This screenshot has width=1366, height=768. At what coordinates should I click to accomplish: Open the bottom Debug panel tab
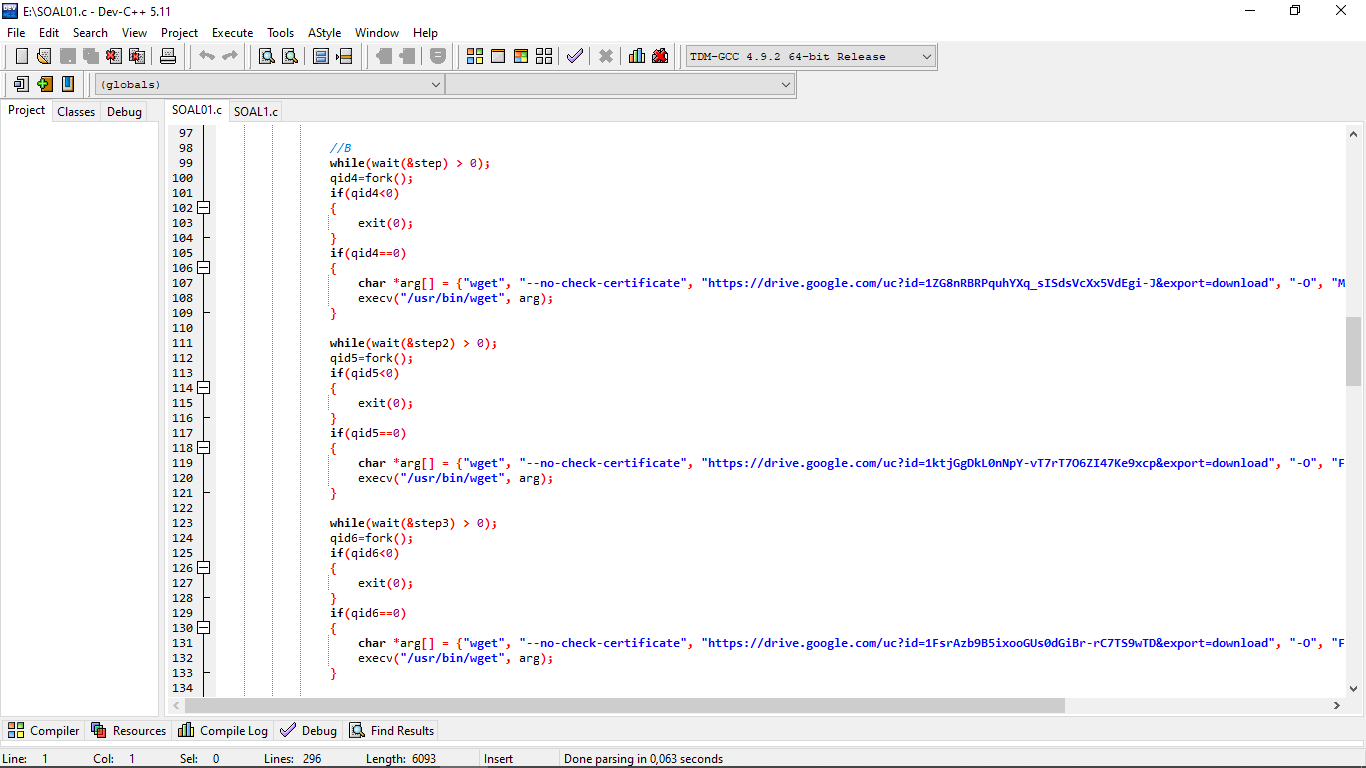coord(309,731)
